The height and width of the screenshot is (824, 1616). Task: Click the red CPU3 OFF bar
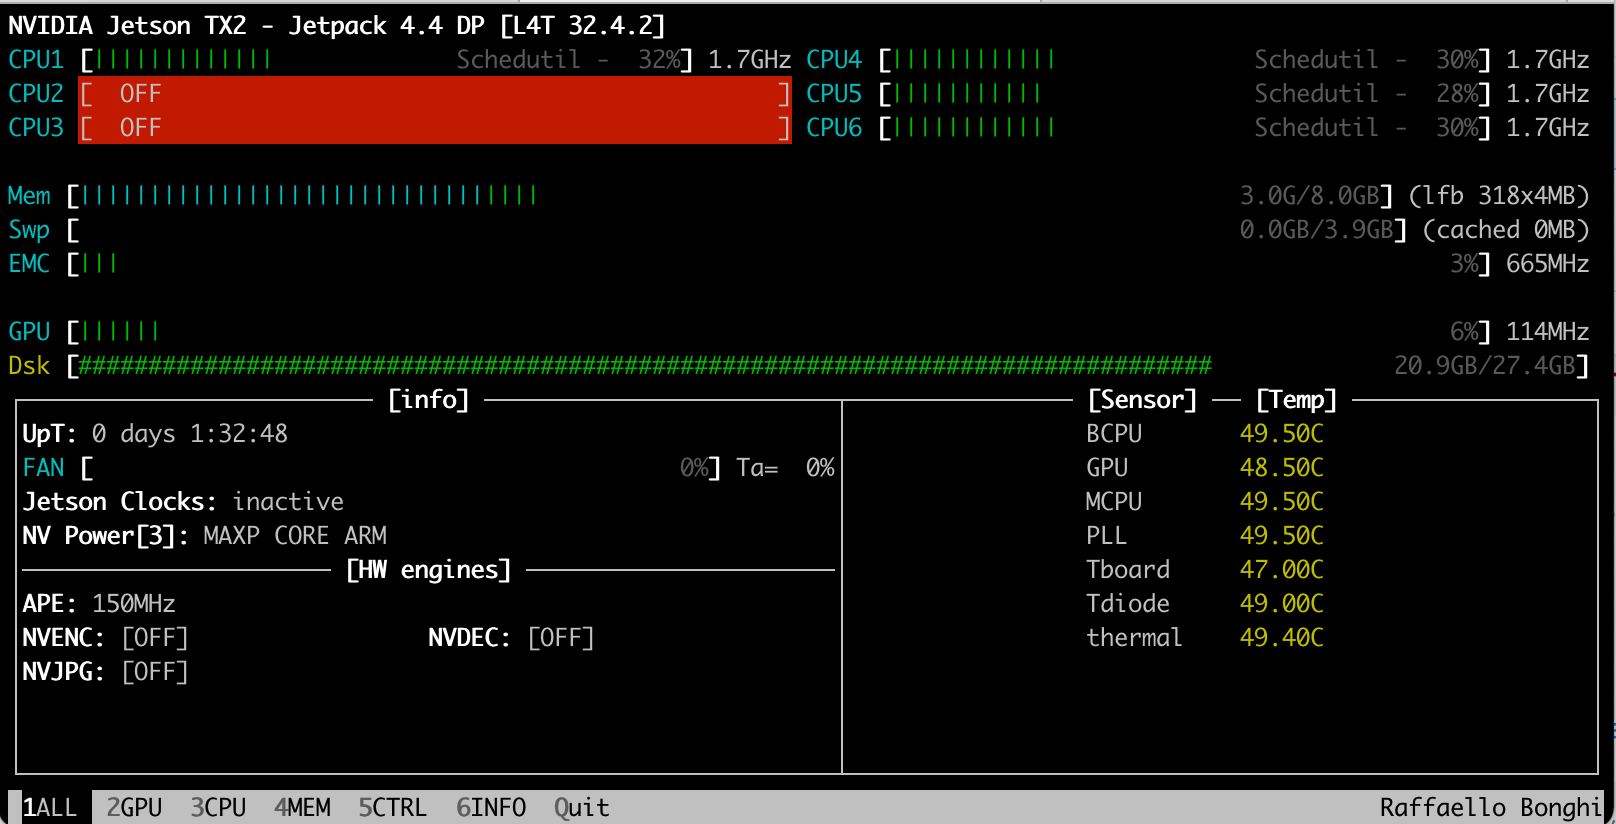click(435, 127)
